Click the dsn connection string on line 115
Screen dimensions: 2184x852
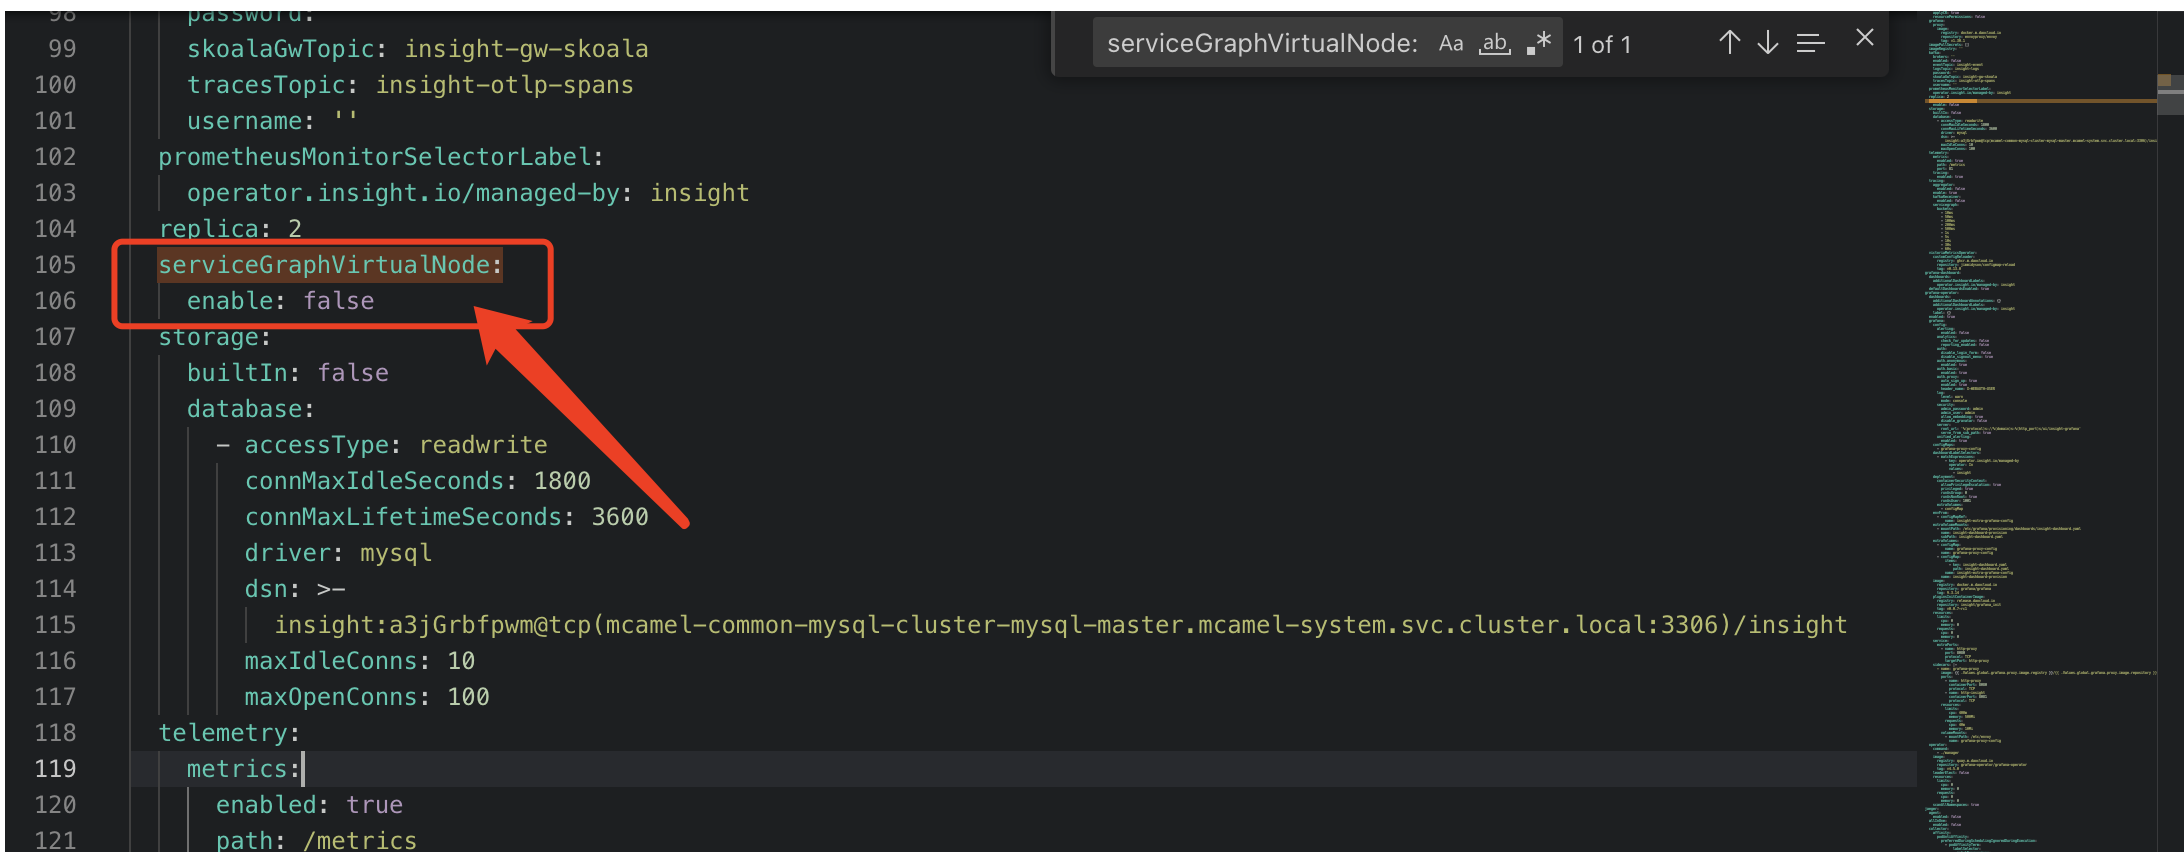[1060, 625]
